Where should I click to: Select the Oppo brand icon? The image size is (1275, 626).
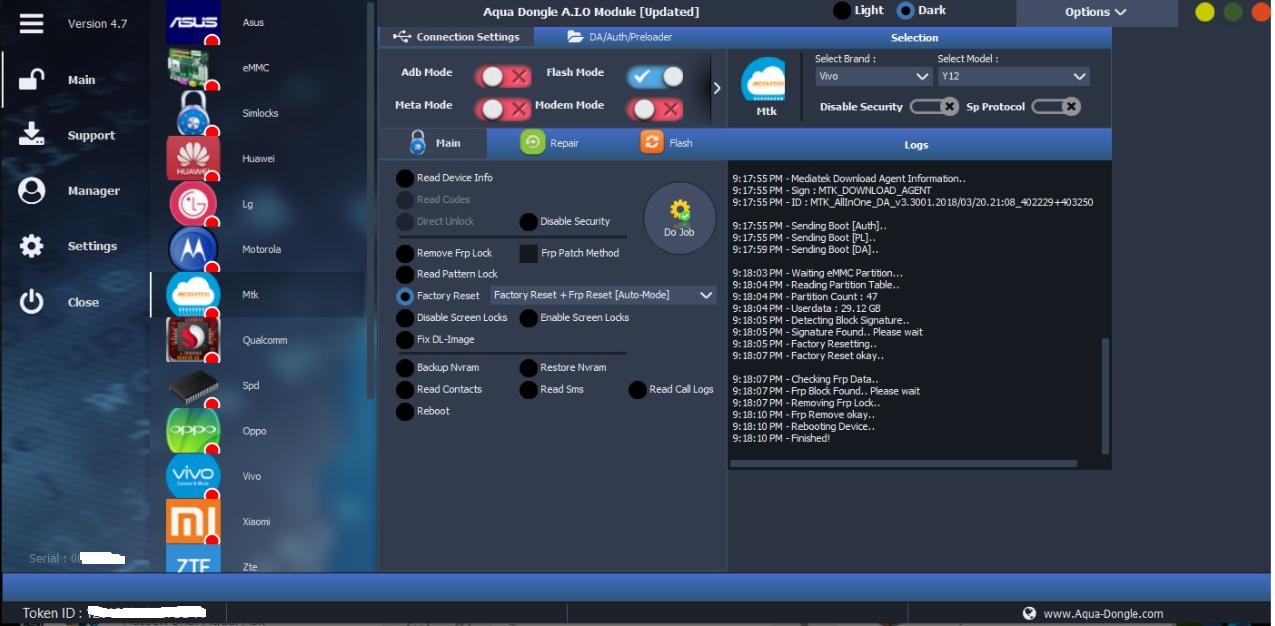click(193, 431)
